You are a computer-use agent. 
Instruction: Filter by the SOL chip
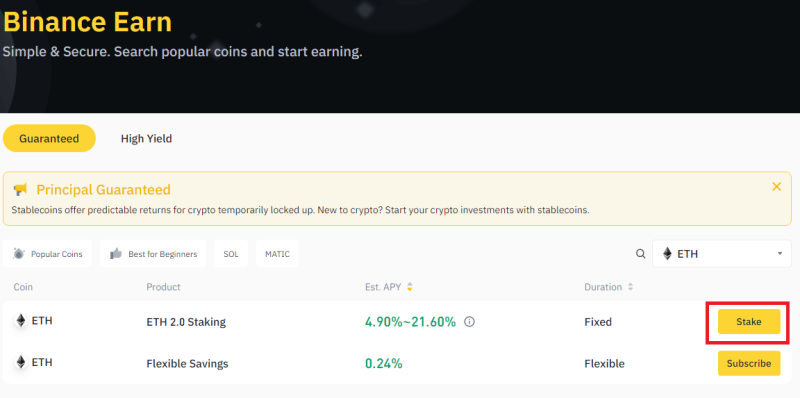(x=231, y=254)
